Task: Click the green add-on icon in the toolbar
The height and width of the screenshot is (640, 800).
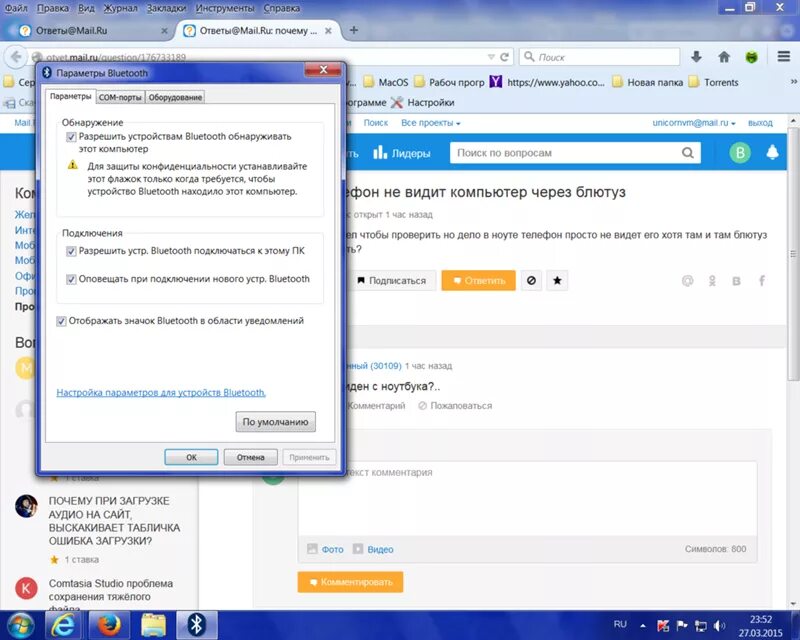Action: coord(752,57)
